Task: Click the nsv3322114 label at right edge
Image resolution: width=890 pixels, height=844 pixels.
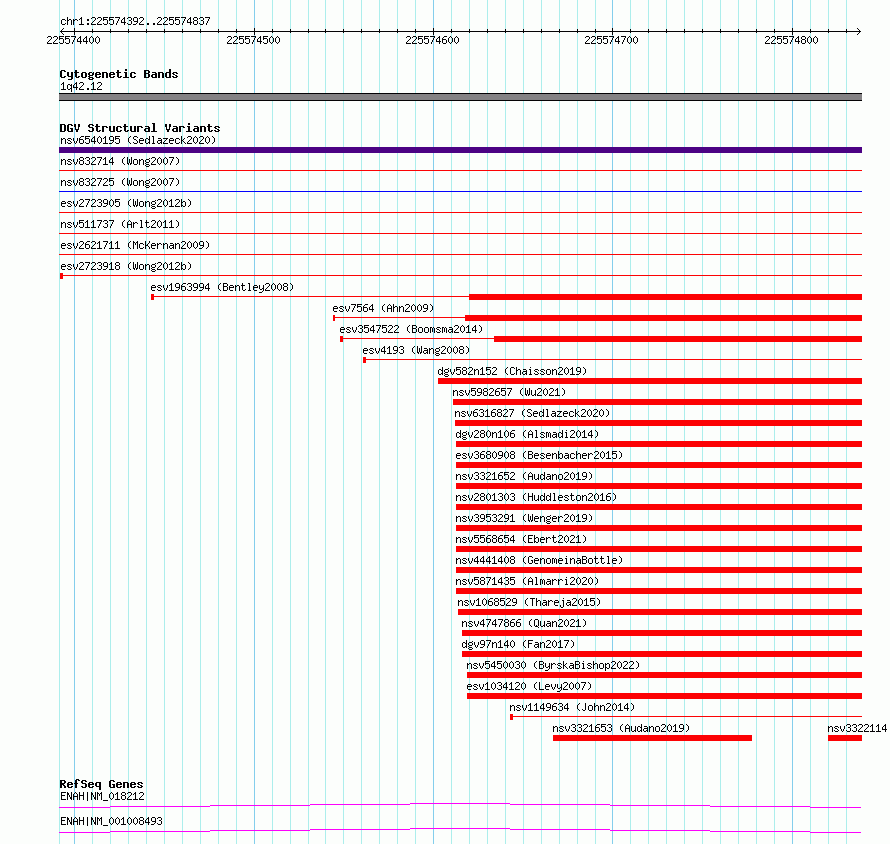Action: tap(857, 728)
